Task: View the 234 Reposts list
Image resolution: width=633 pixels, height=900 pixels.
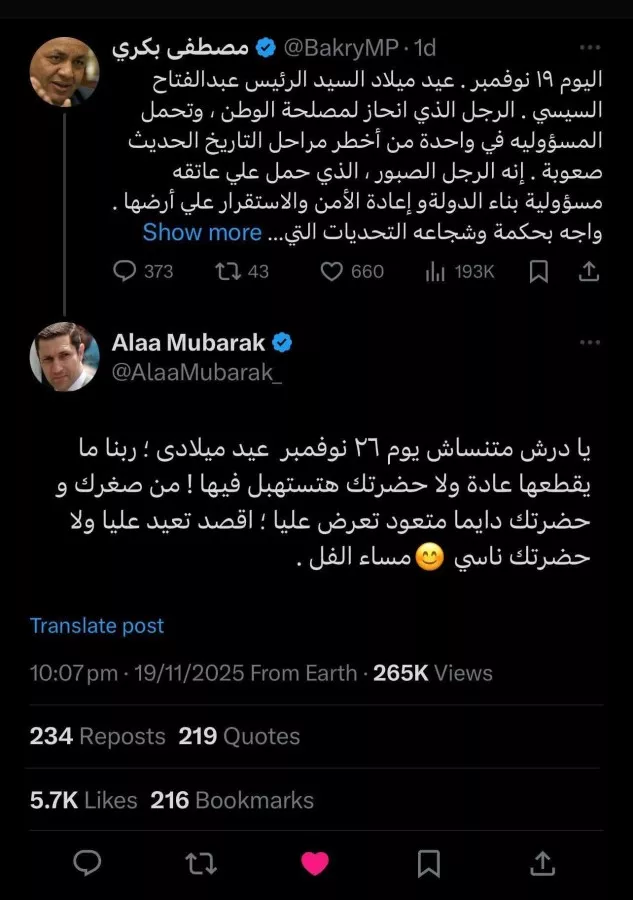Action: point(97,737)
